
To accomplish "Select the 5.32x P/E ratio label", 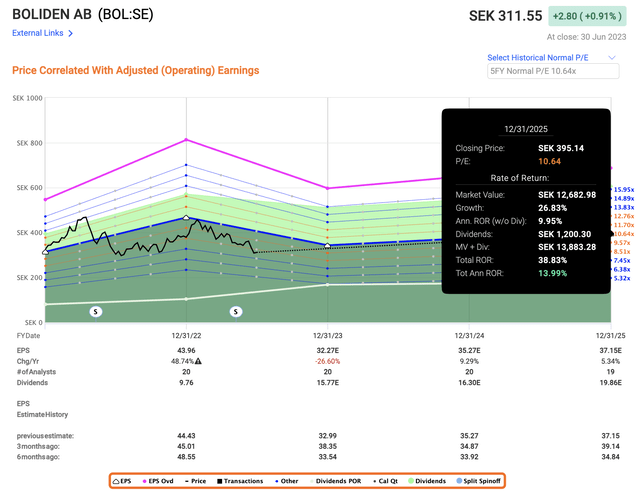I will pos(622,278).
